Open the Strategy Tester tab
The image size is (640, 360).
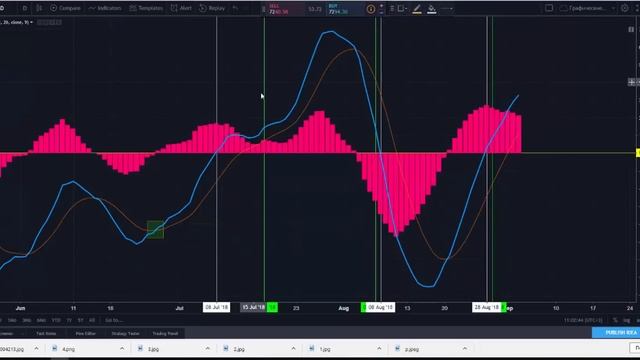[x=125, y=333]
